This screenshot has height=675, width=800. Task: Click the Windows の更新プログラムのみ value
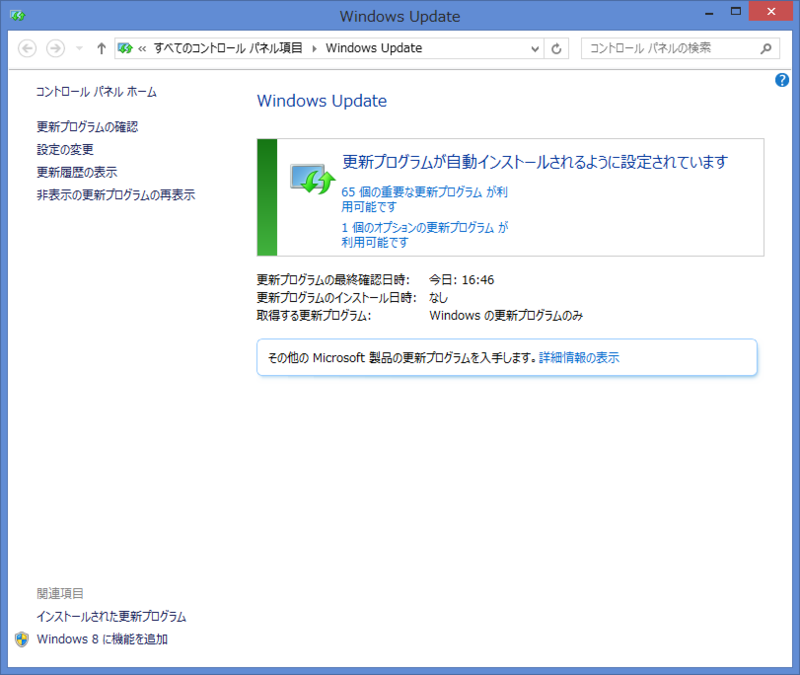click(x=506, y=315)
